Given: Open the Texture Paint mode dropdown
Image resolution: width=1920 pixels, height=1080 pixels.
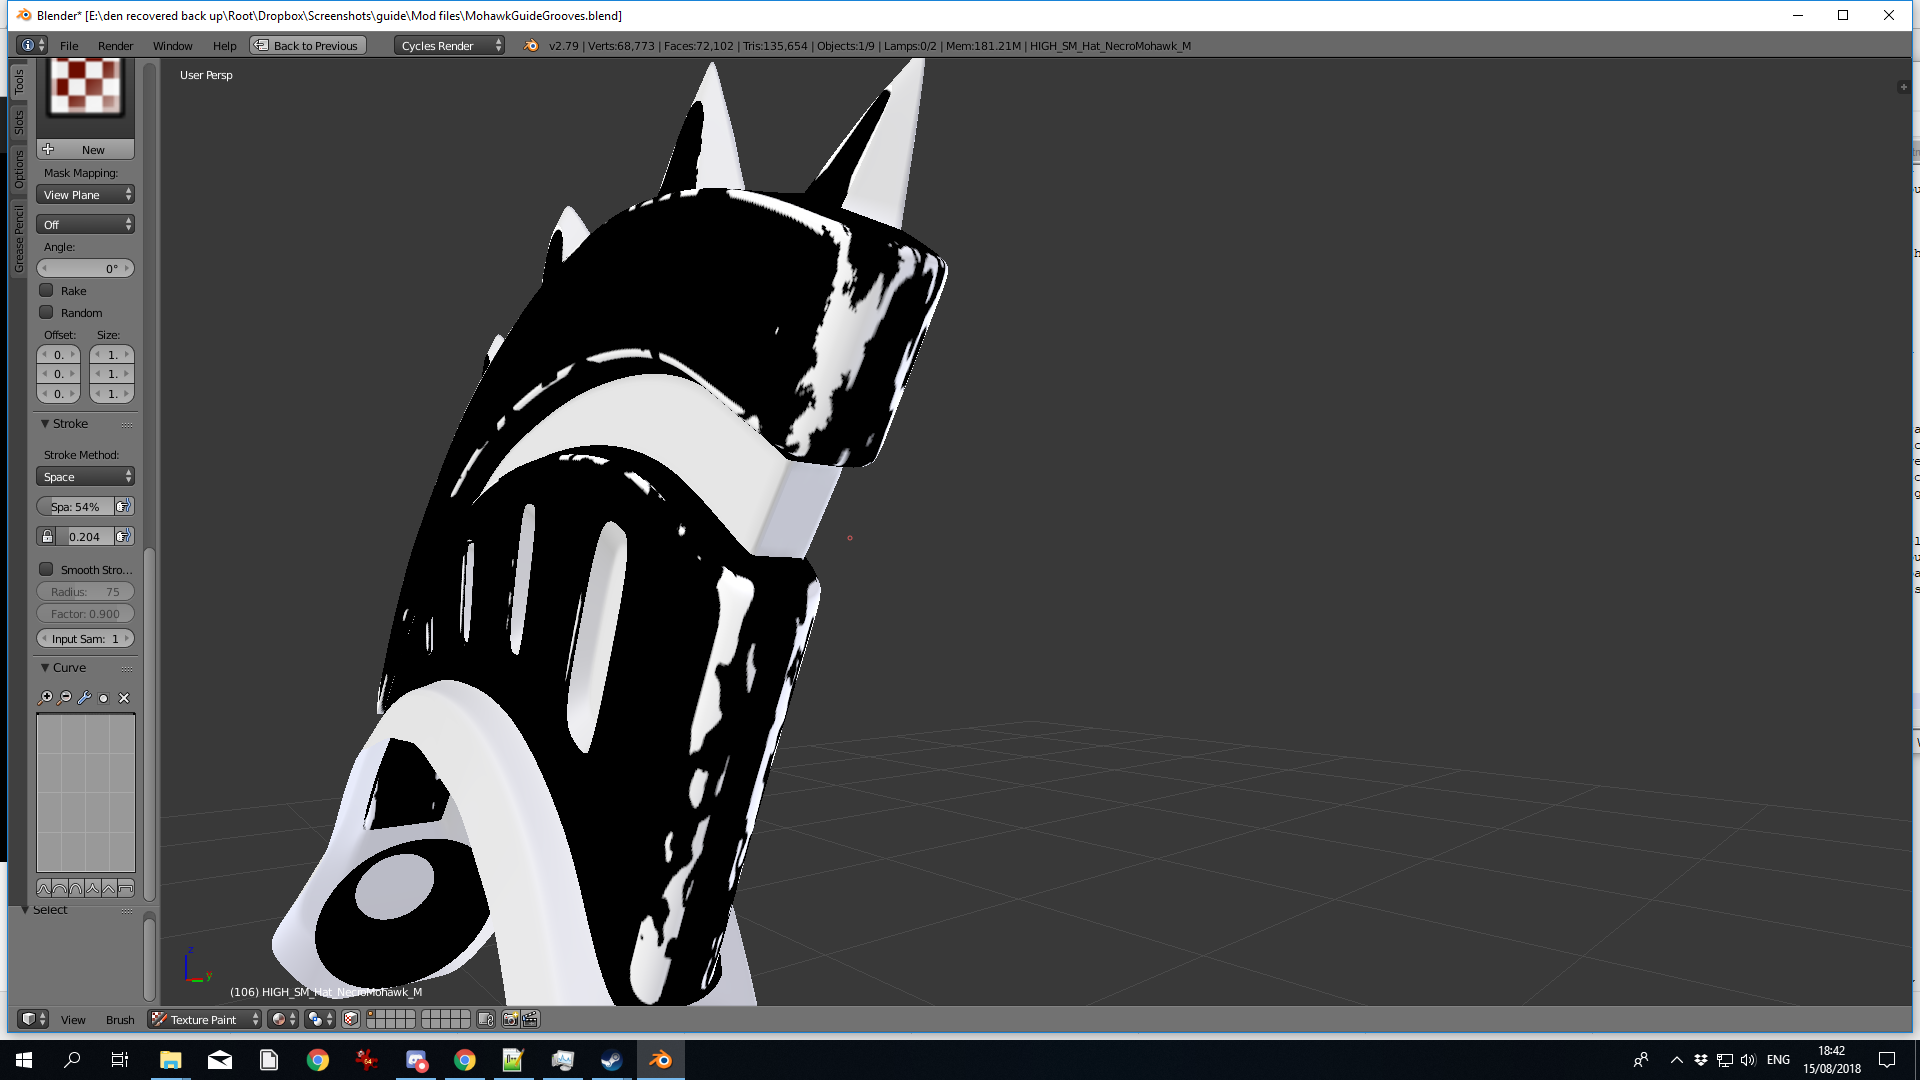Looking at the screenshot, I should pos(205,1019).
